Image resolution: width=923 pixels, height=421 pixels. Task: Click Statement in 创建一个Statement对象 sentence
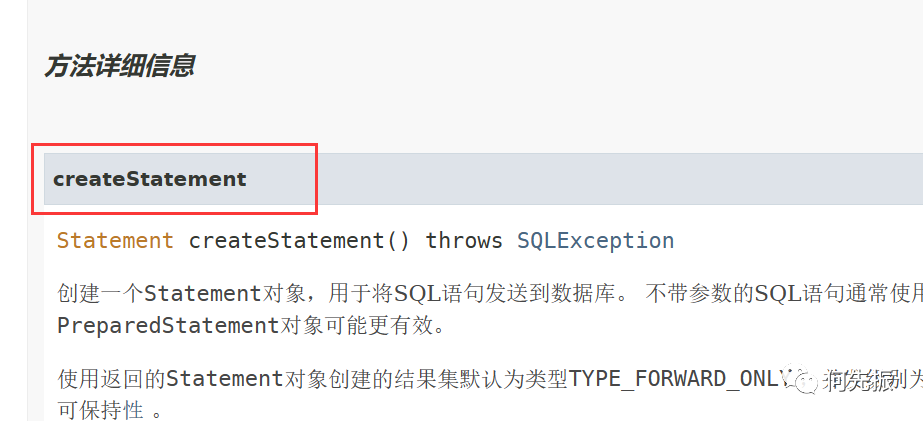point(202,293)
